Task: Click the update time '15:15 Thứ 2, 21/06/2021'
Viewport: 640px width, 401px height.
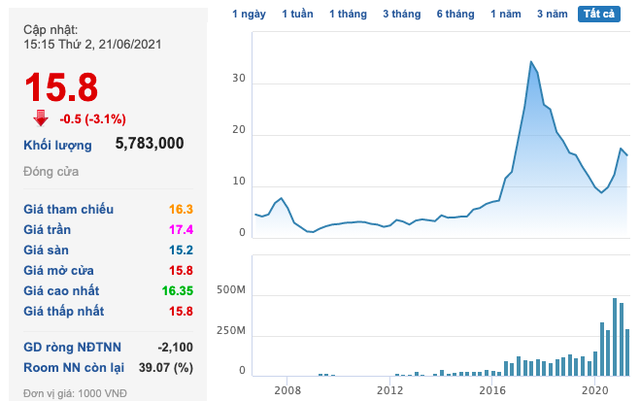Action: [92, 44]
